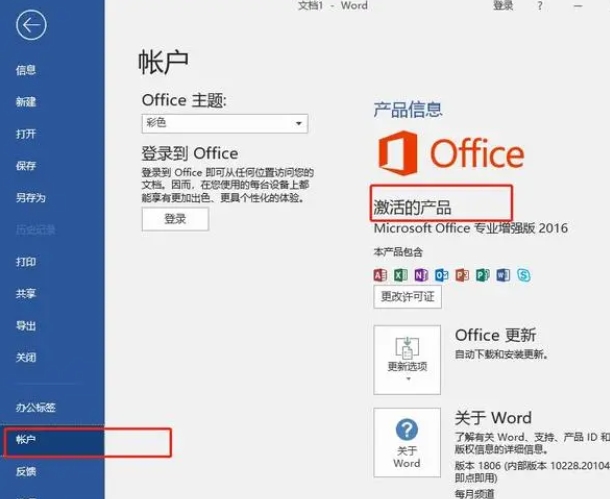Click the orange Office logo
Image resolution: width=610 pixels, height=499 pixels.
pos(451,153)
